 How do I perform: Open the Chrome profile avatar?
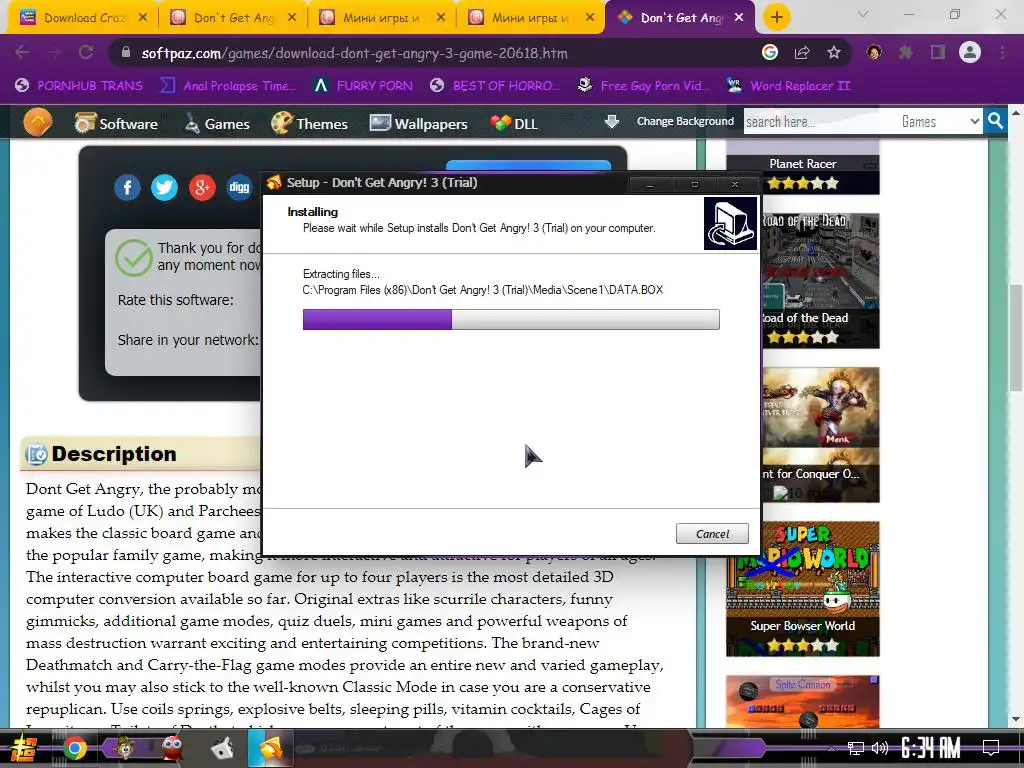coord(970,52)
